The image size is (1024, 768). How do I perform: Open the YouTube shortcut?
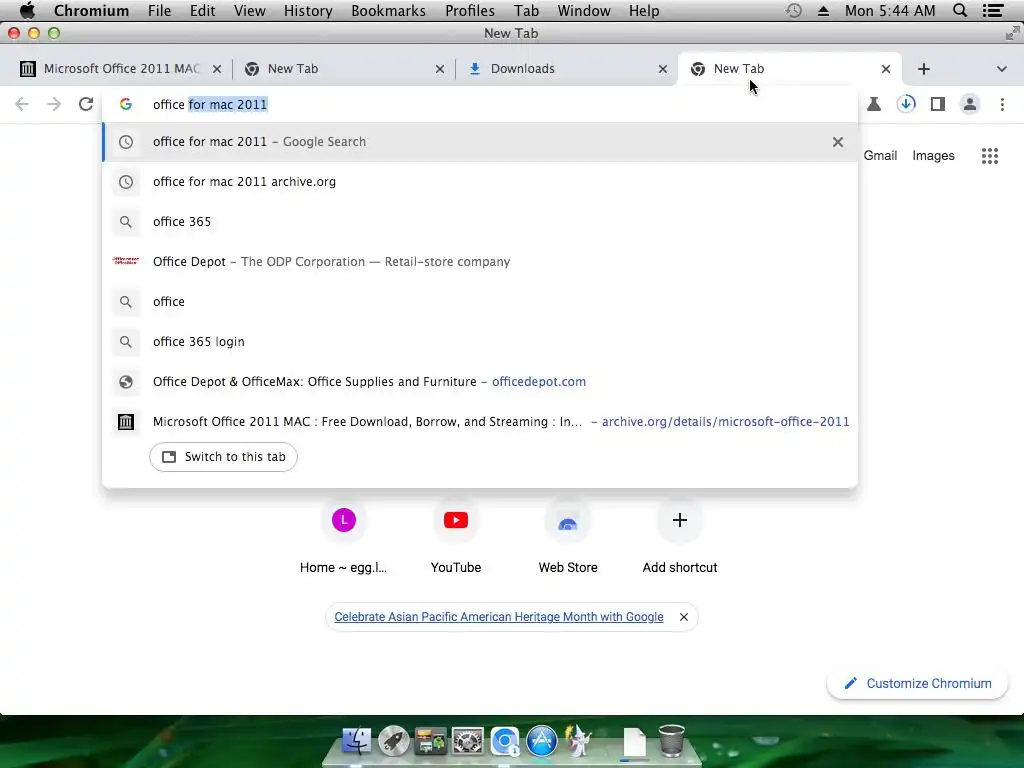coord(456,537)
